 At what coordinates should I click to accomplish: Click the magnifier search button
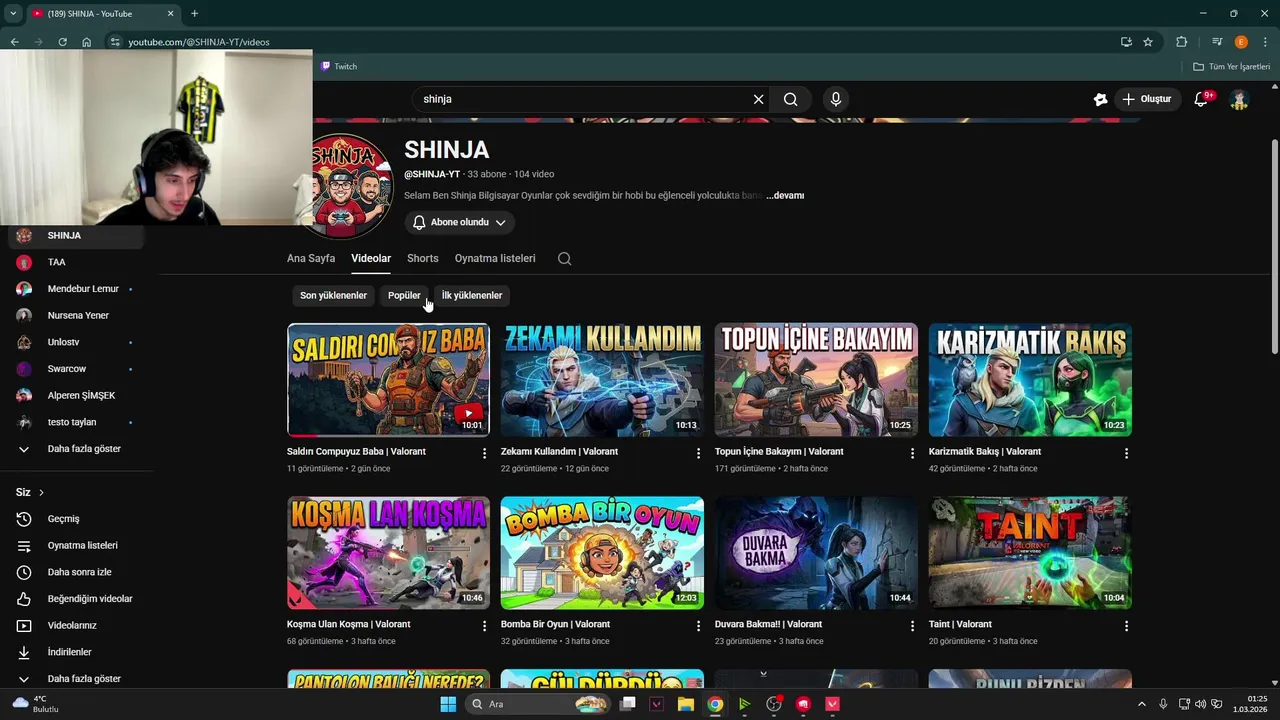pos(790,99)
